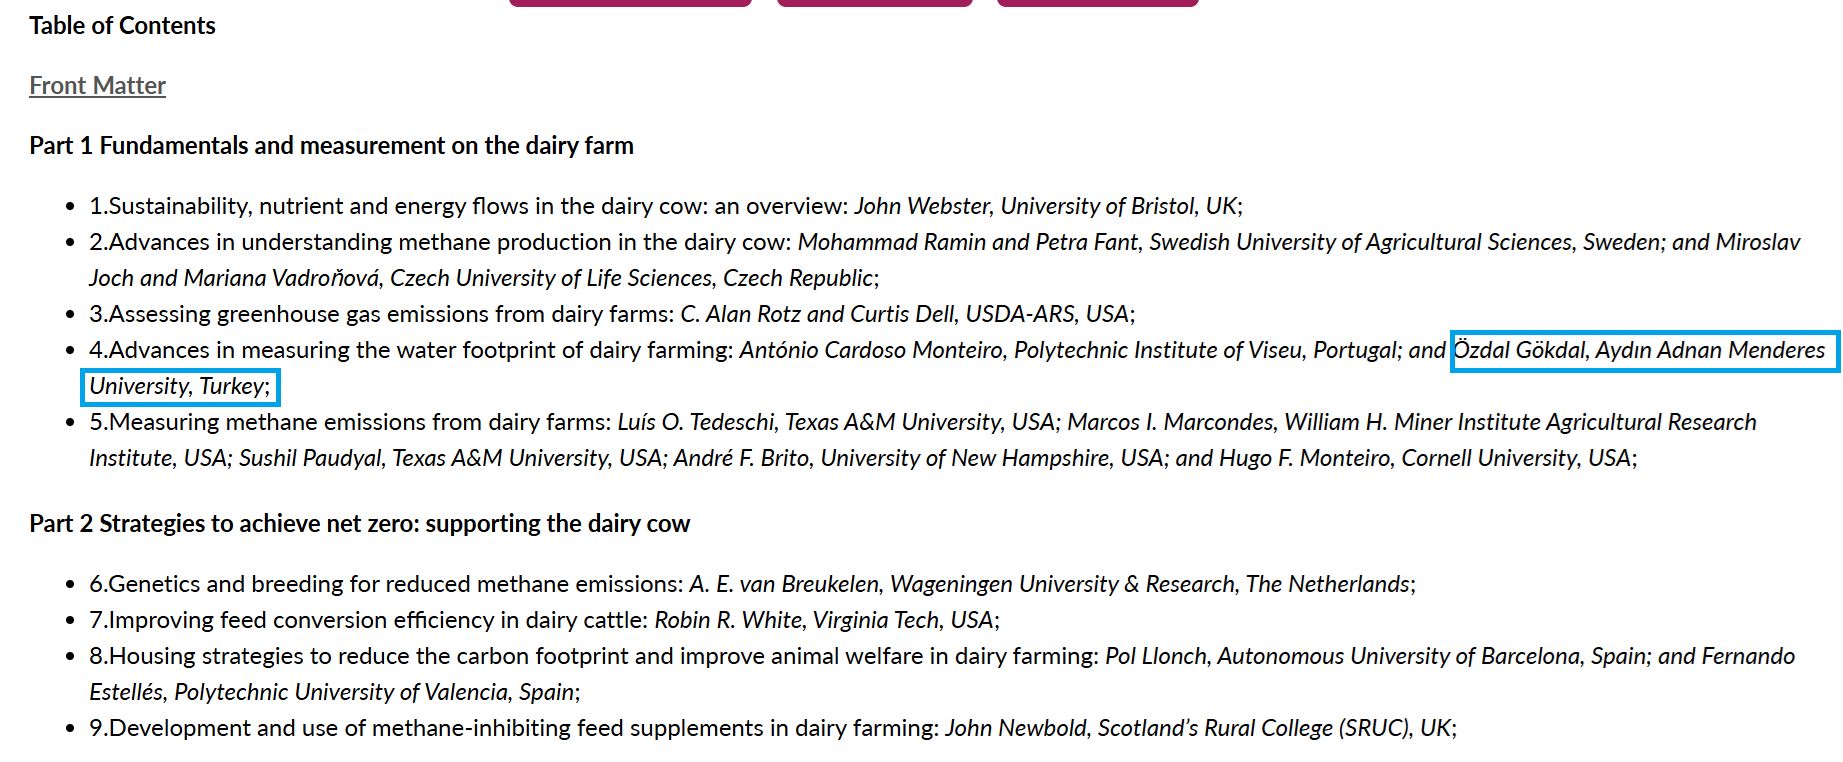Click the Part 1 Fundamentals and measurement heading
This screenshot has height=762, width=1843.
pyautogui.click(x=331, y=146)
